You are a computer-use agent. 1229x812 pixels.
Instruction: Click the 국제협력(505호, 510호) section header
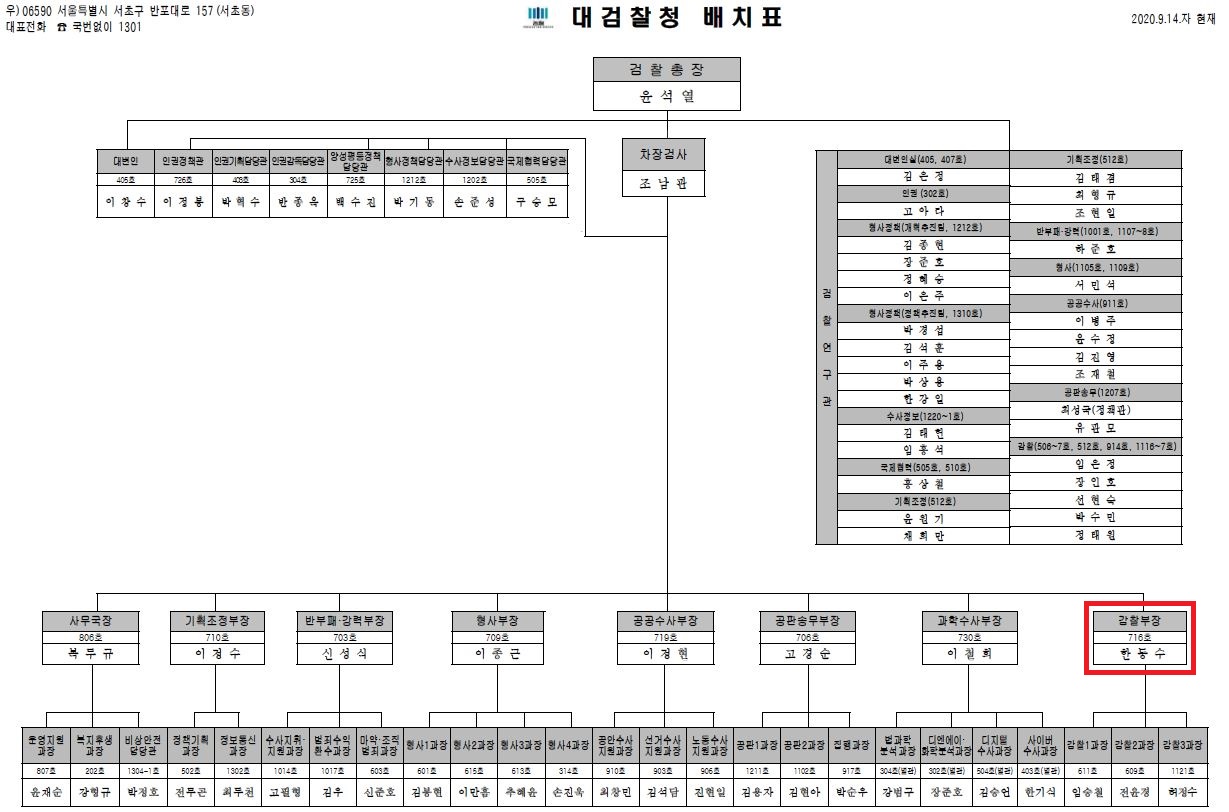(922, 467)
